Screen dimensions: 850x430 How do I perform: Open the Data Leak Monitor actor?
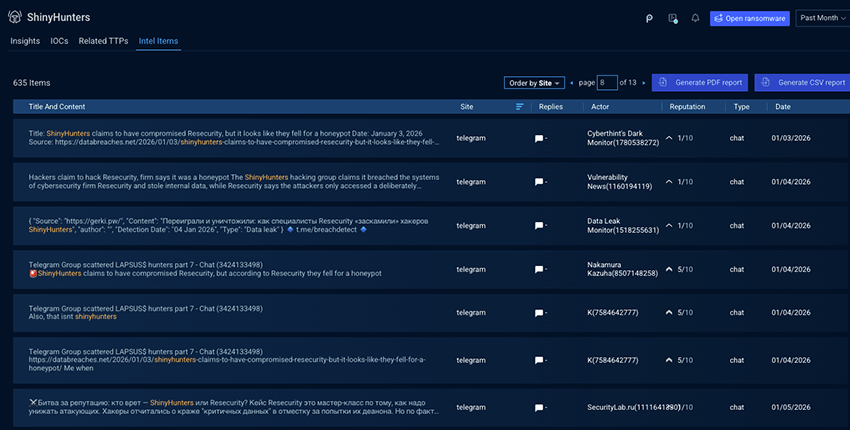point(623,226)
